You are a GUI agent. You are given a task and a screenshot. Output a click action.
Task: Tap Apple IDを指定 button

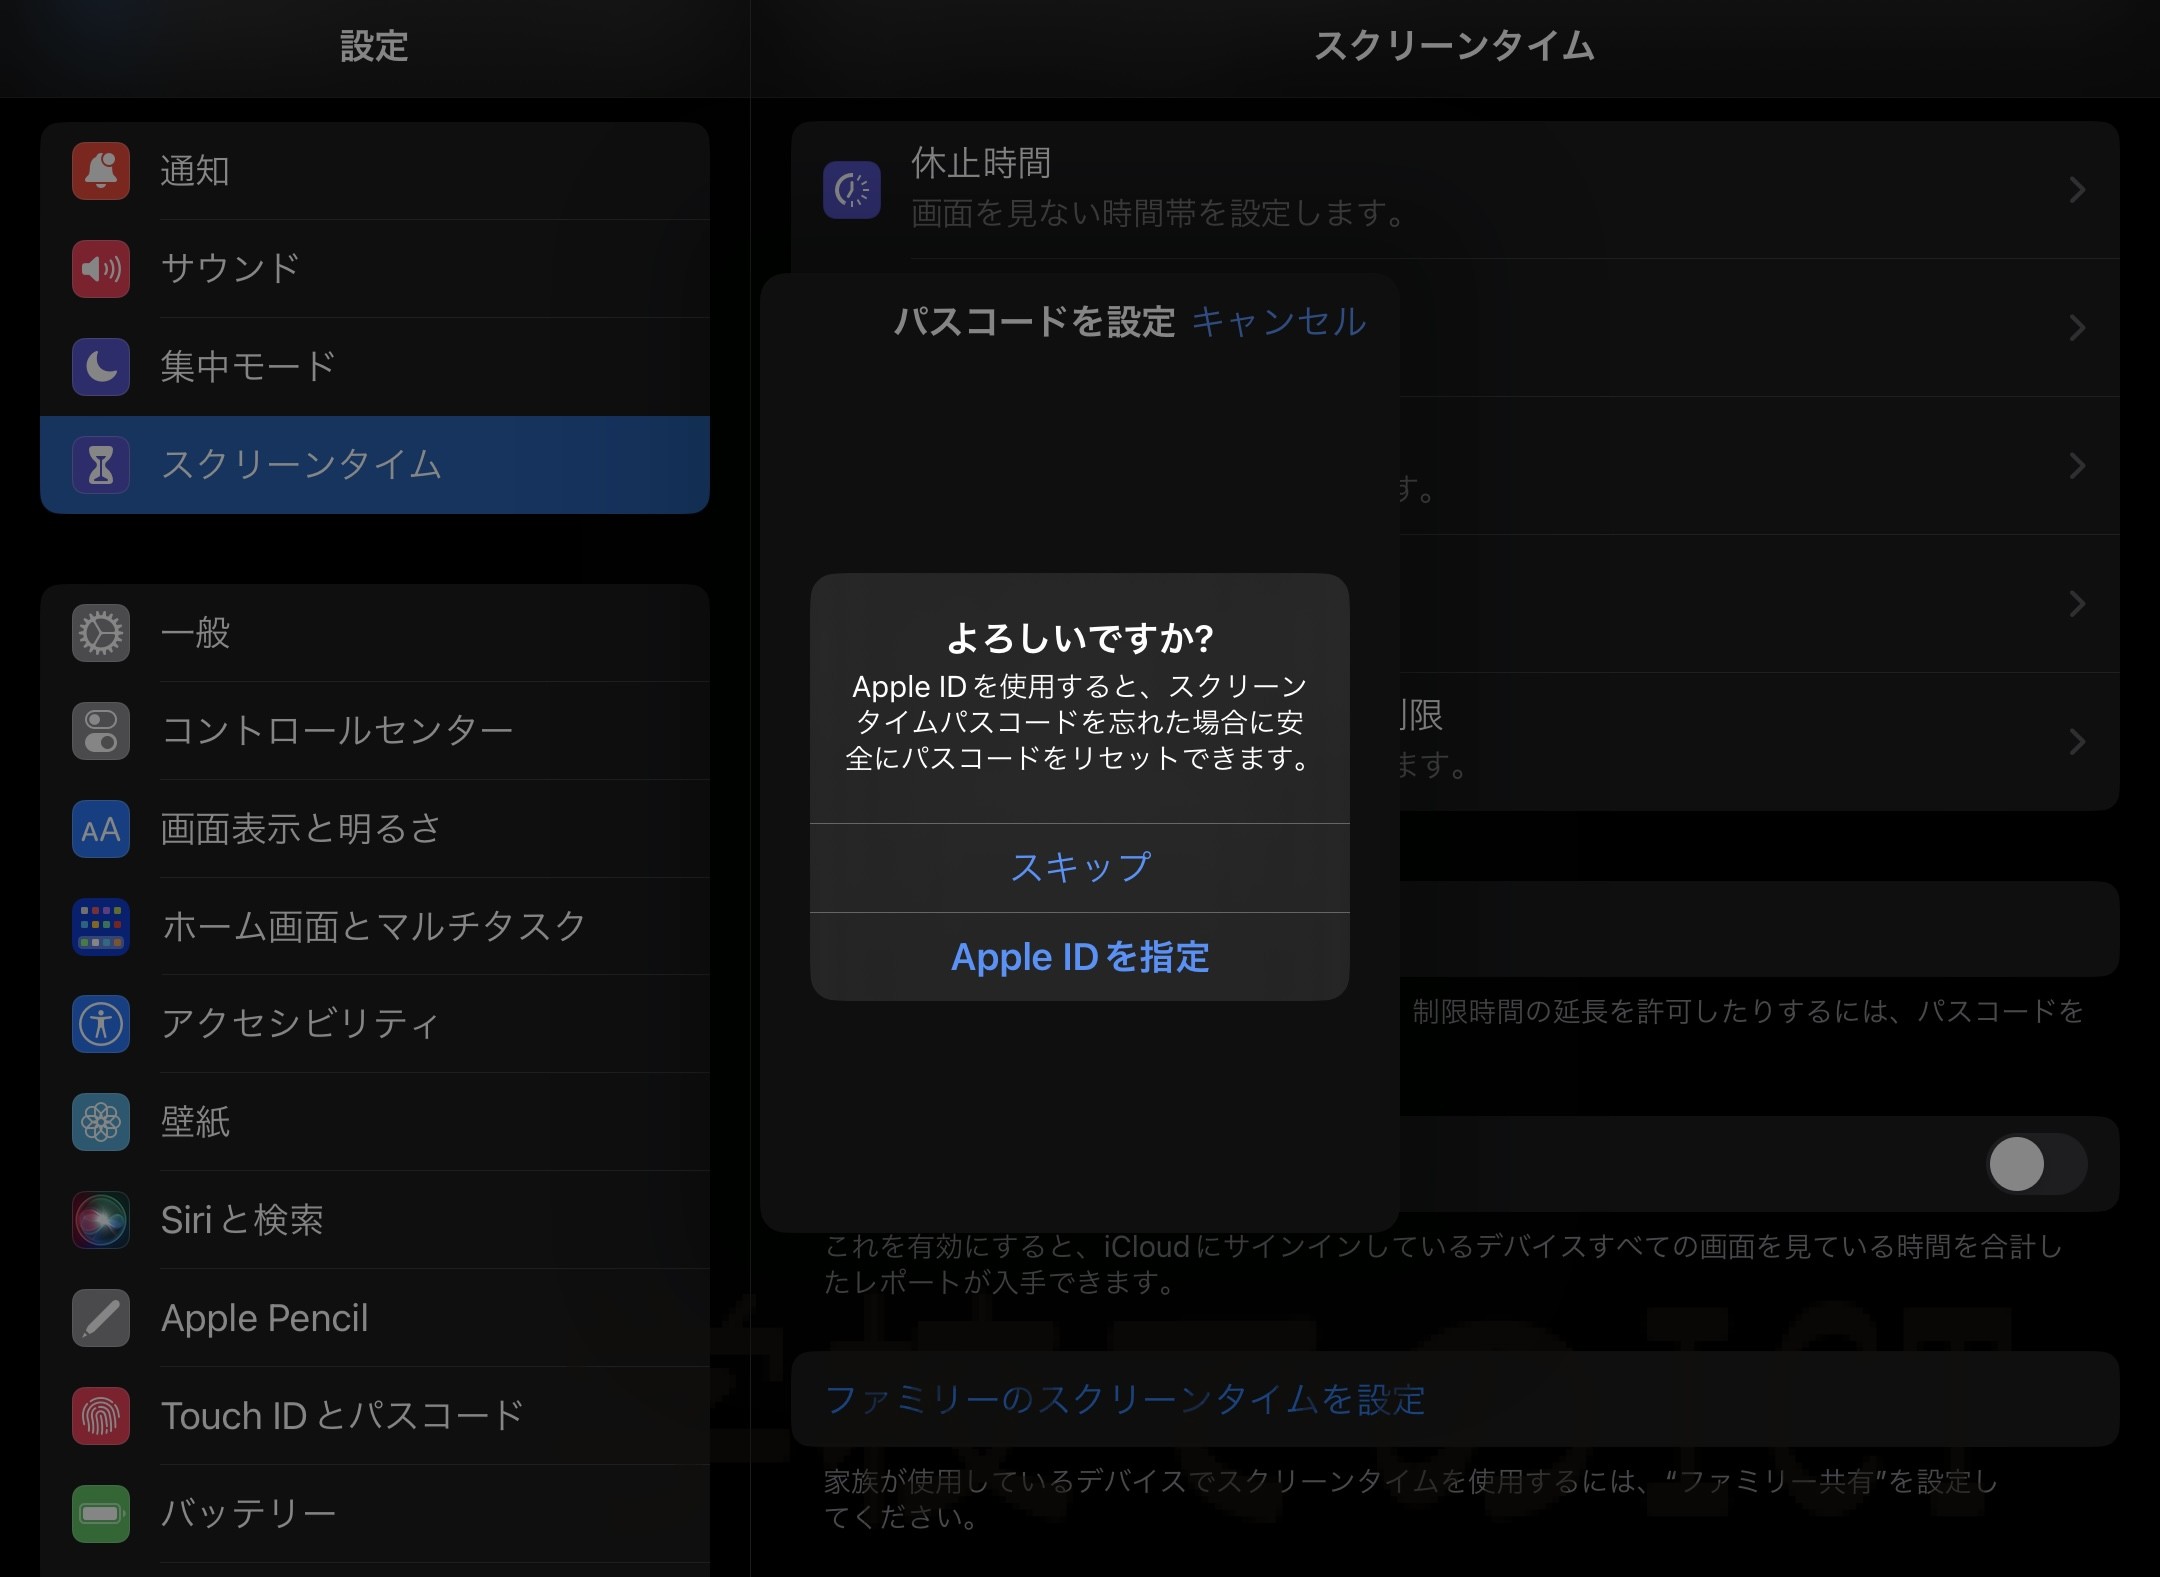[1080, 957]
